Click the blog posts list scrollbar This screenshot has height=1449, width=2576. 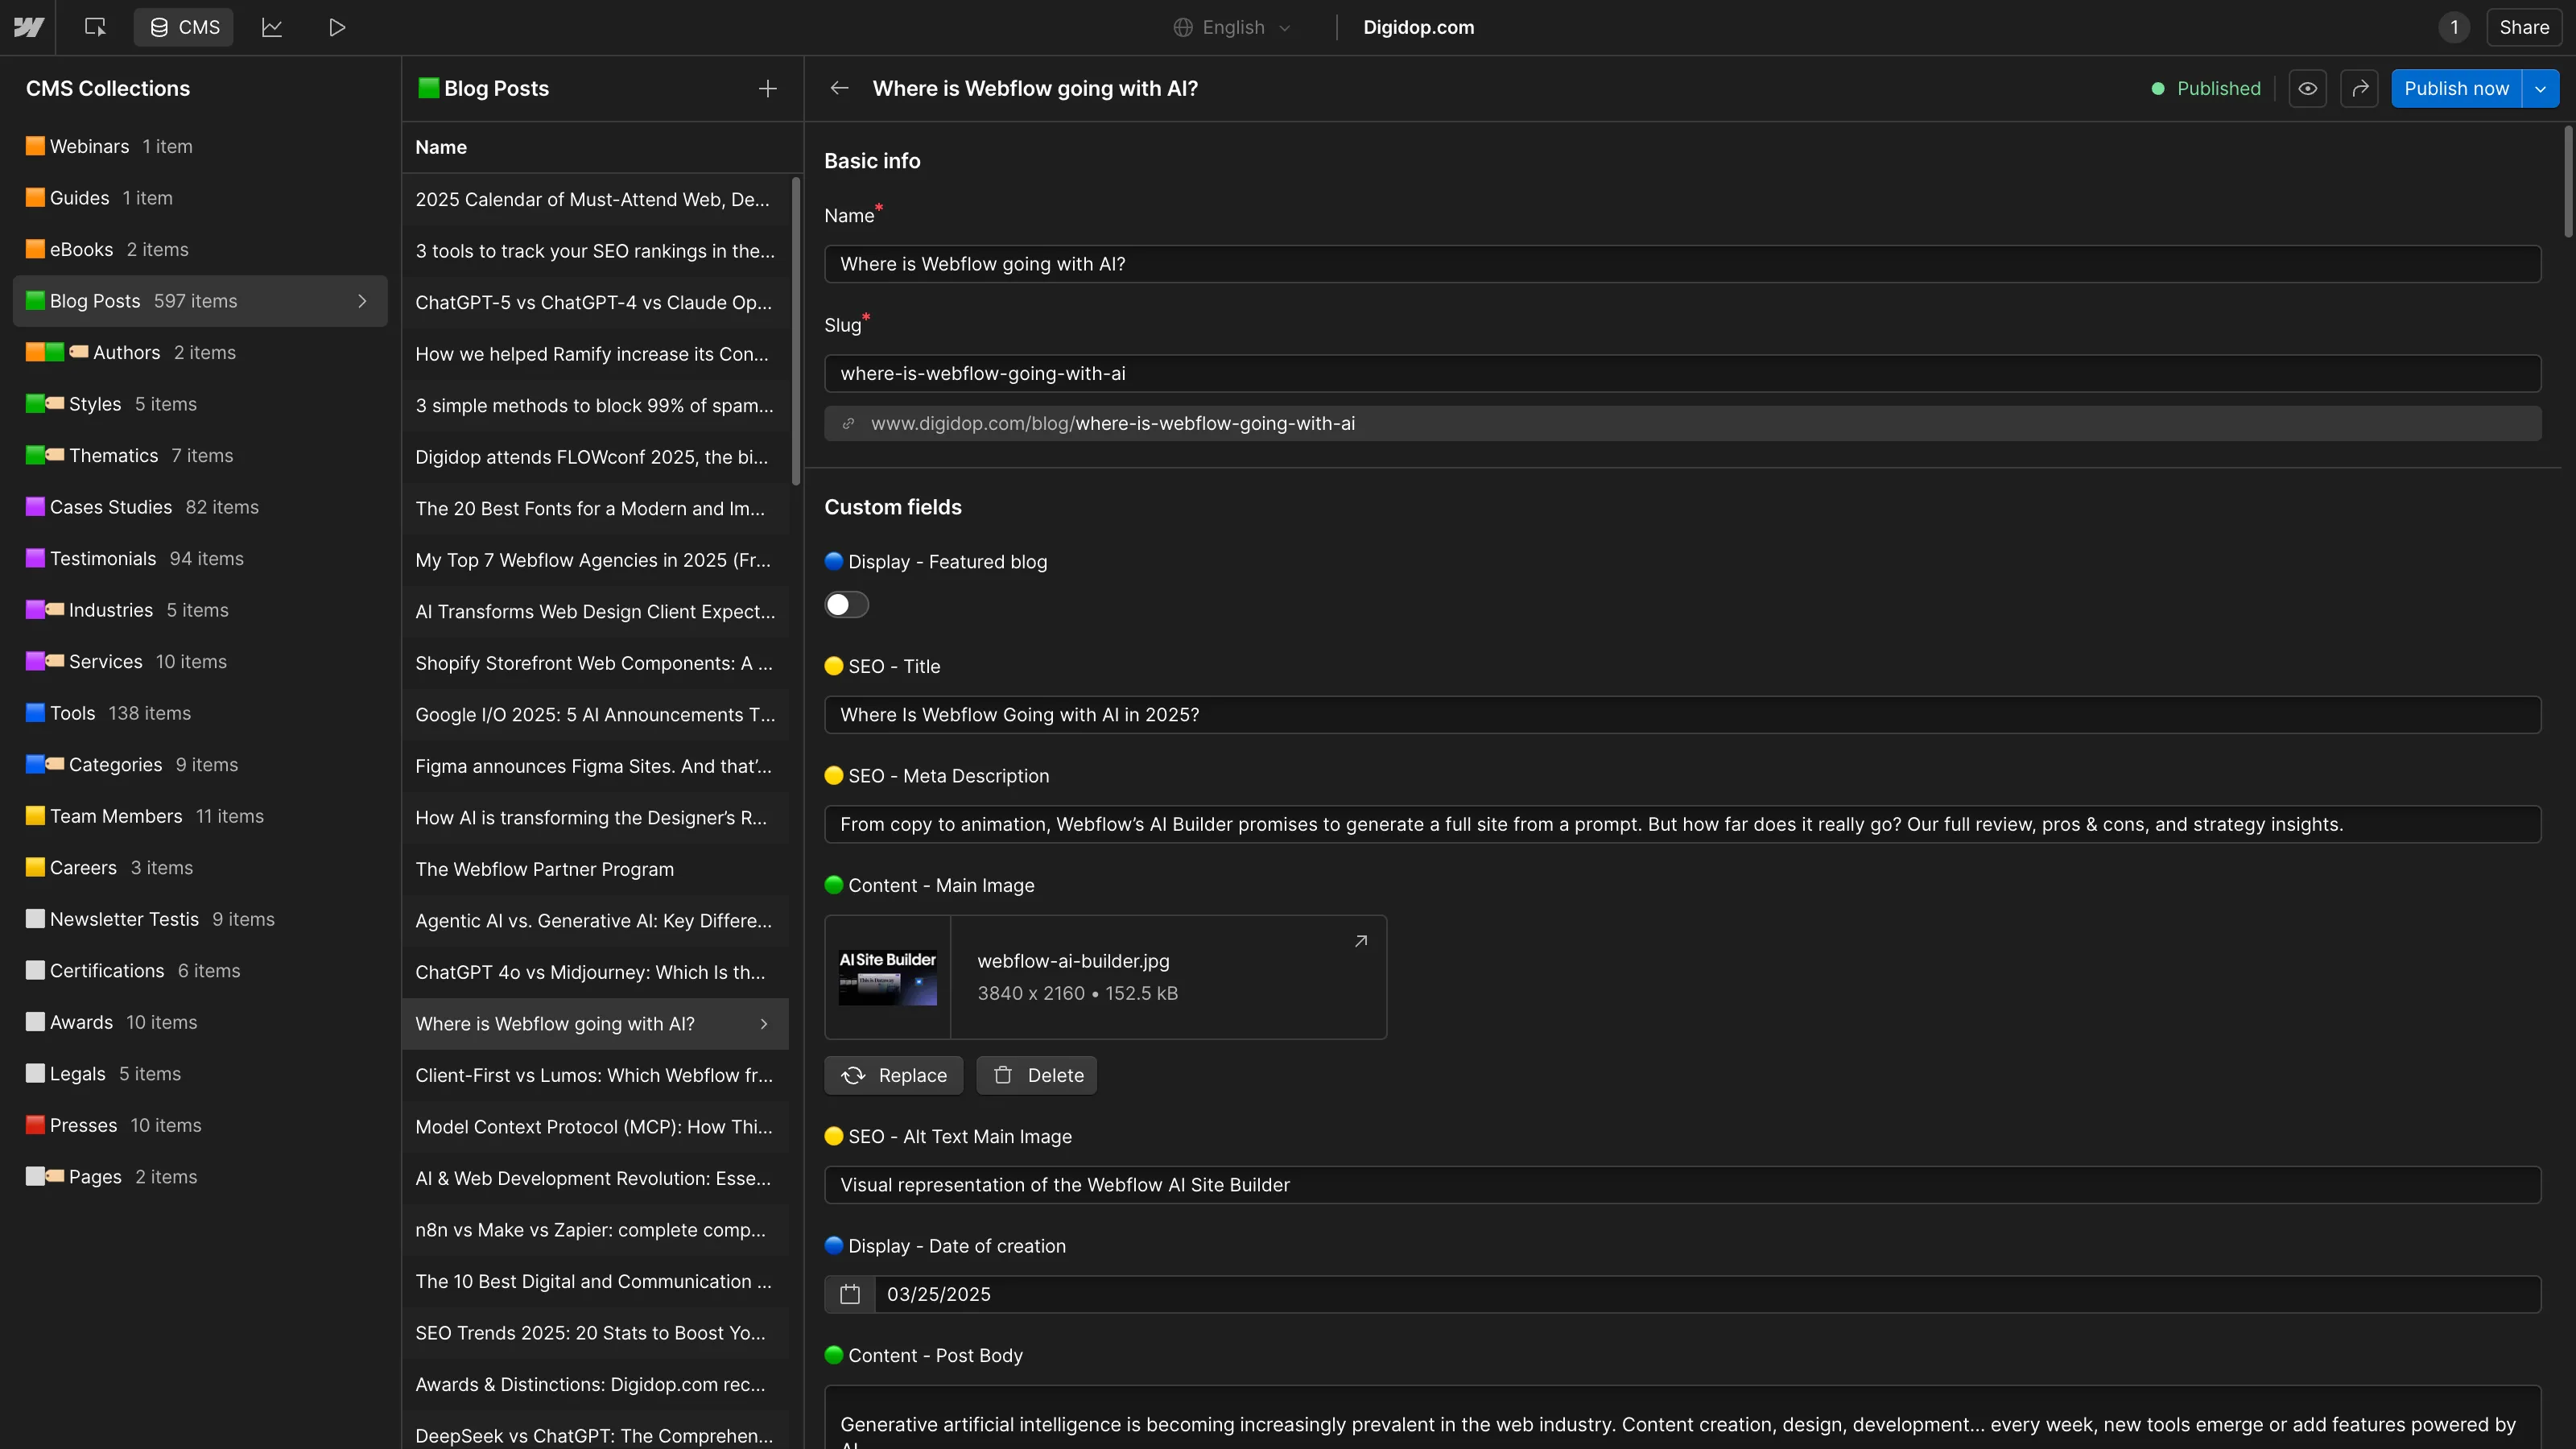(x=796, y=331)
